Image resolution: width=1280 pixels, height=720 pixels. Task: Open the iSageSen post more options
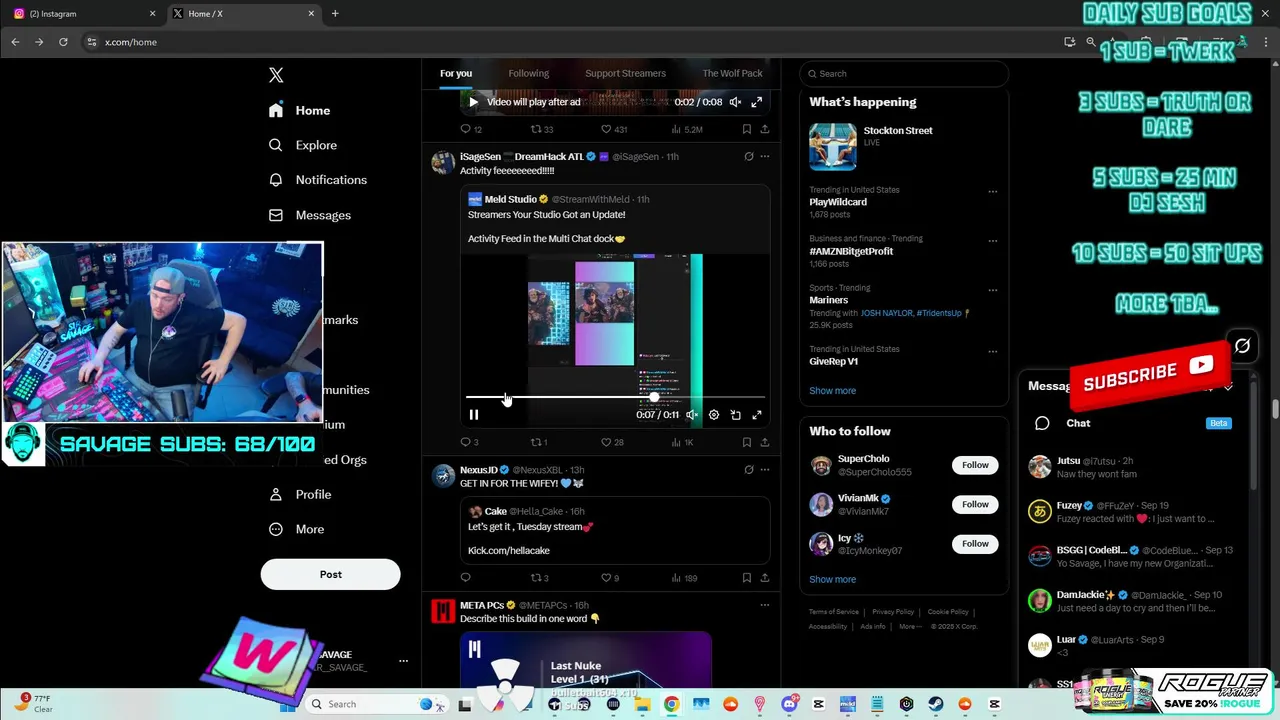765,157
